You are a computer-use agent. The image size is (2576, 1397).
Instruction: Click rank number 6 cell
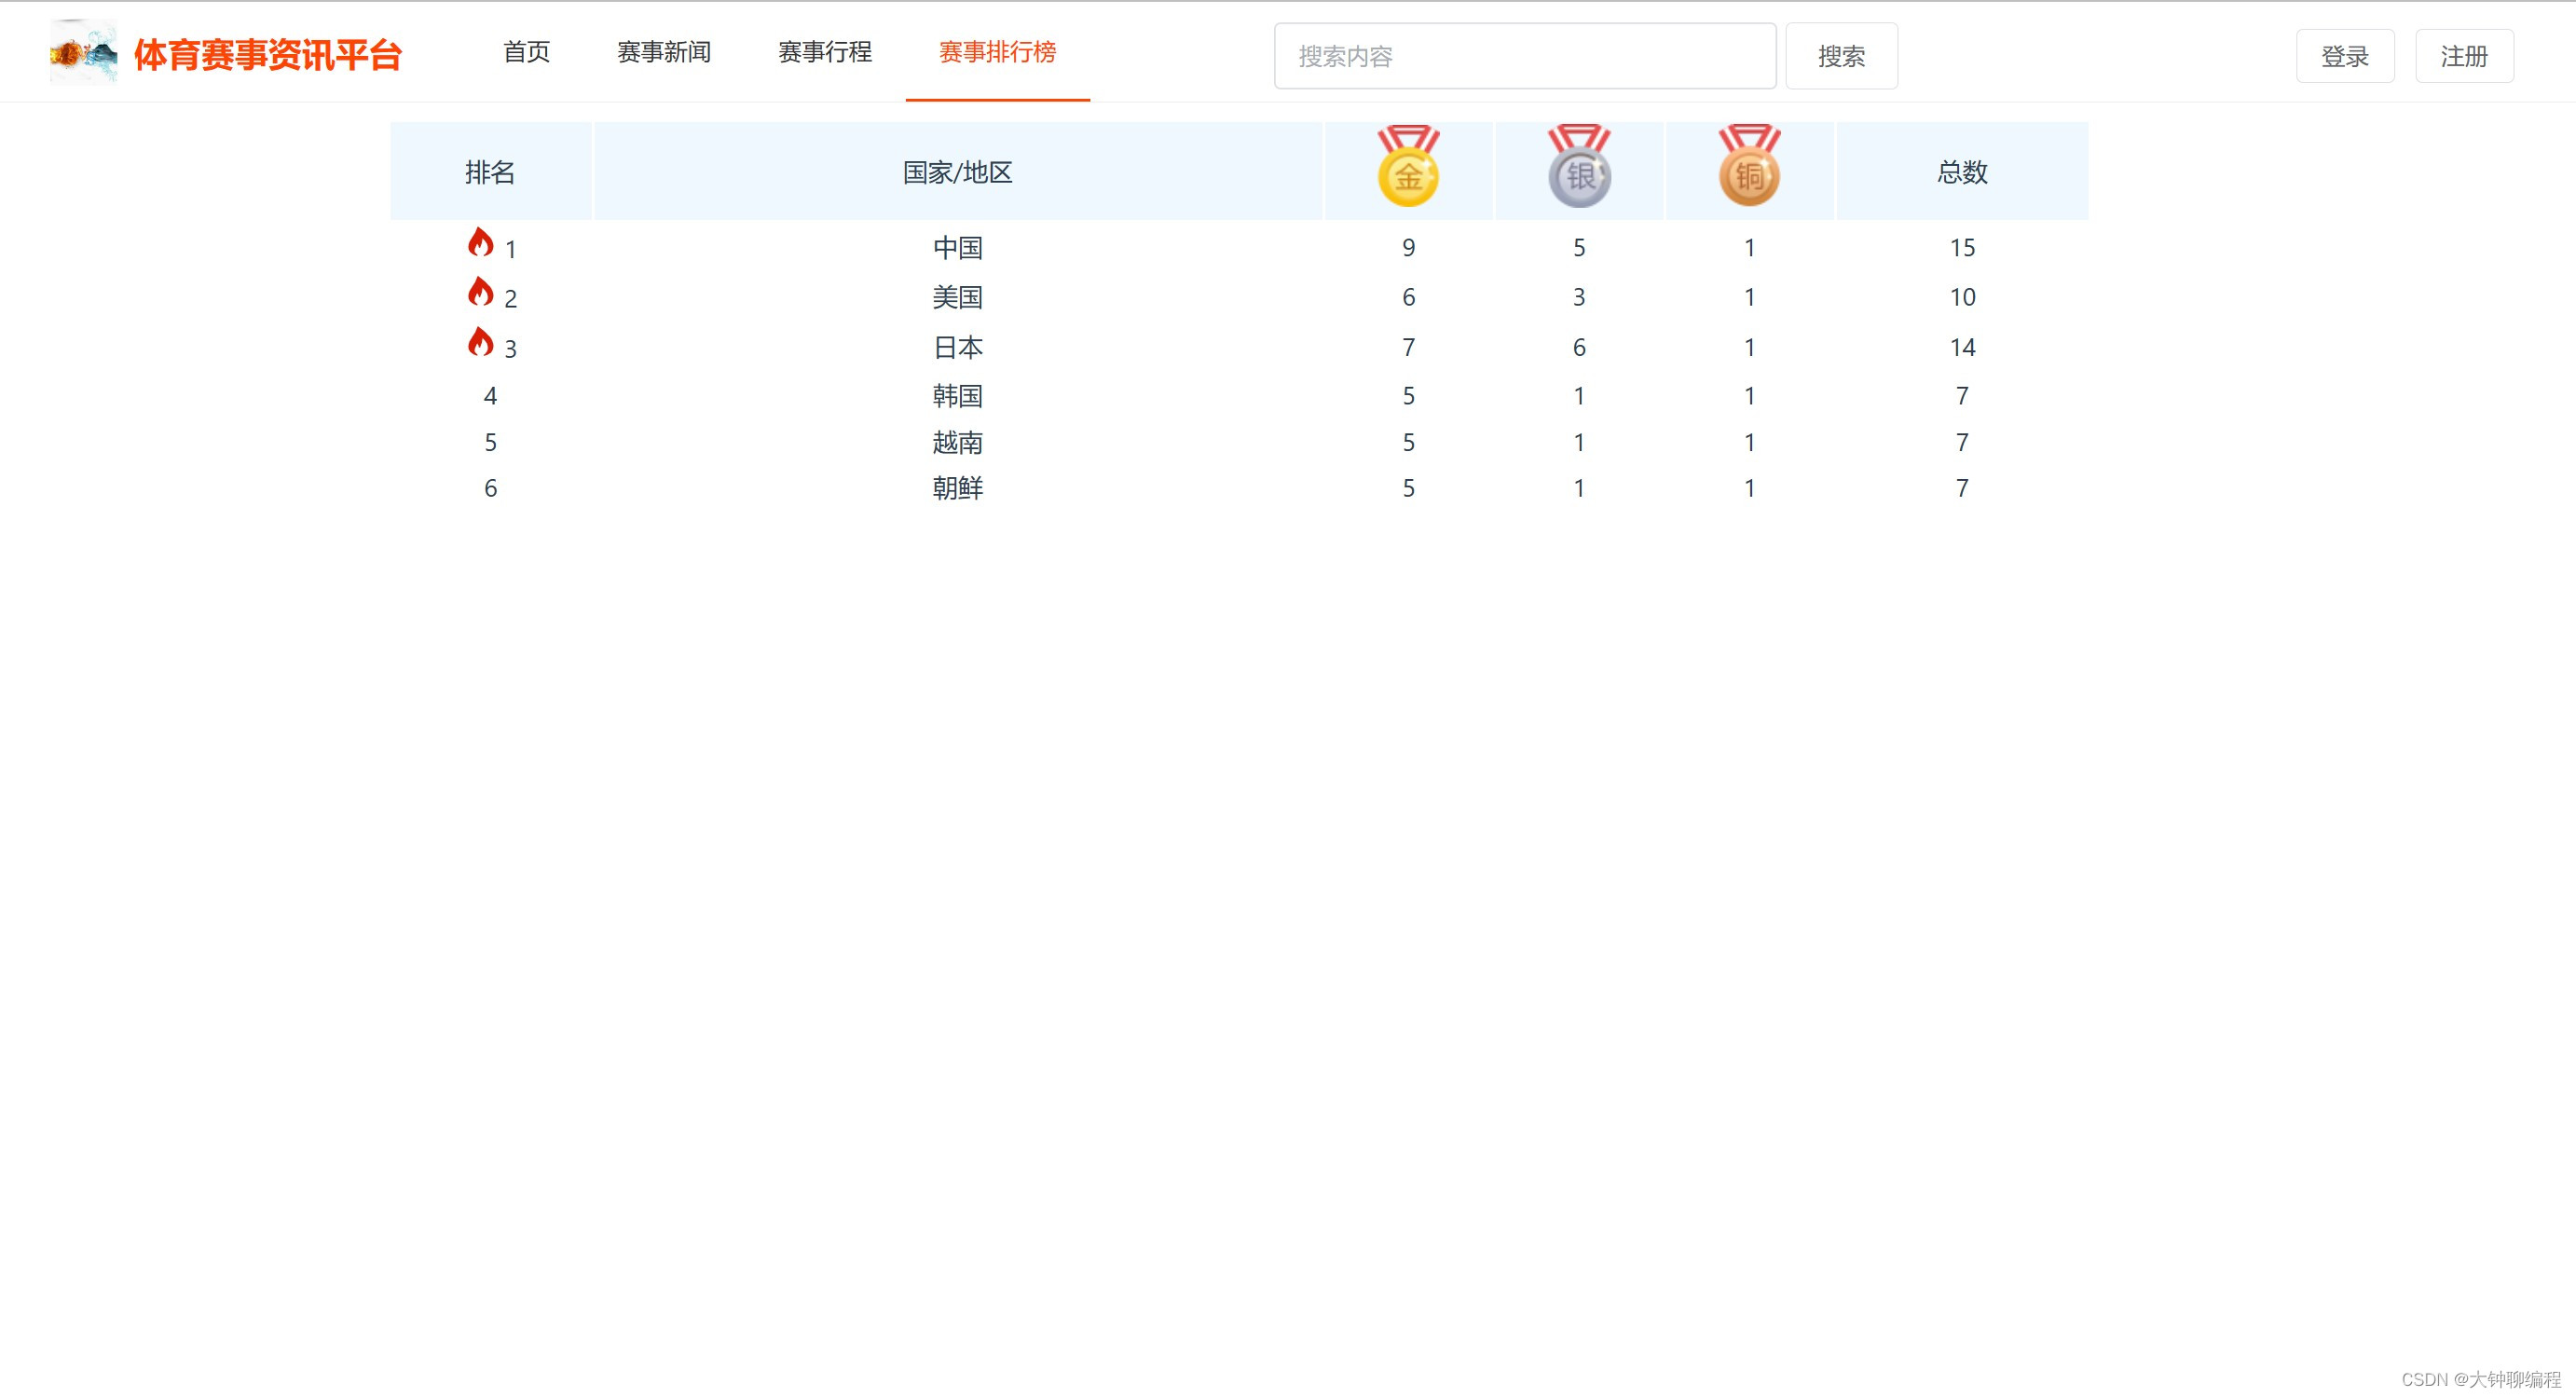click(490, 488)
